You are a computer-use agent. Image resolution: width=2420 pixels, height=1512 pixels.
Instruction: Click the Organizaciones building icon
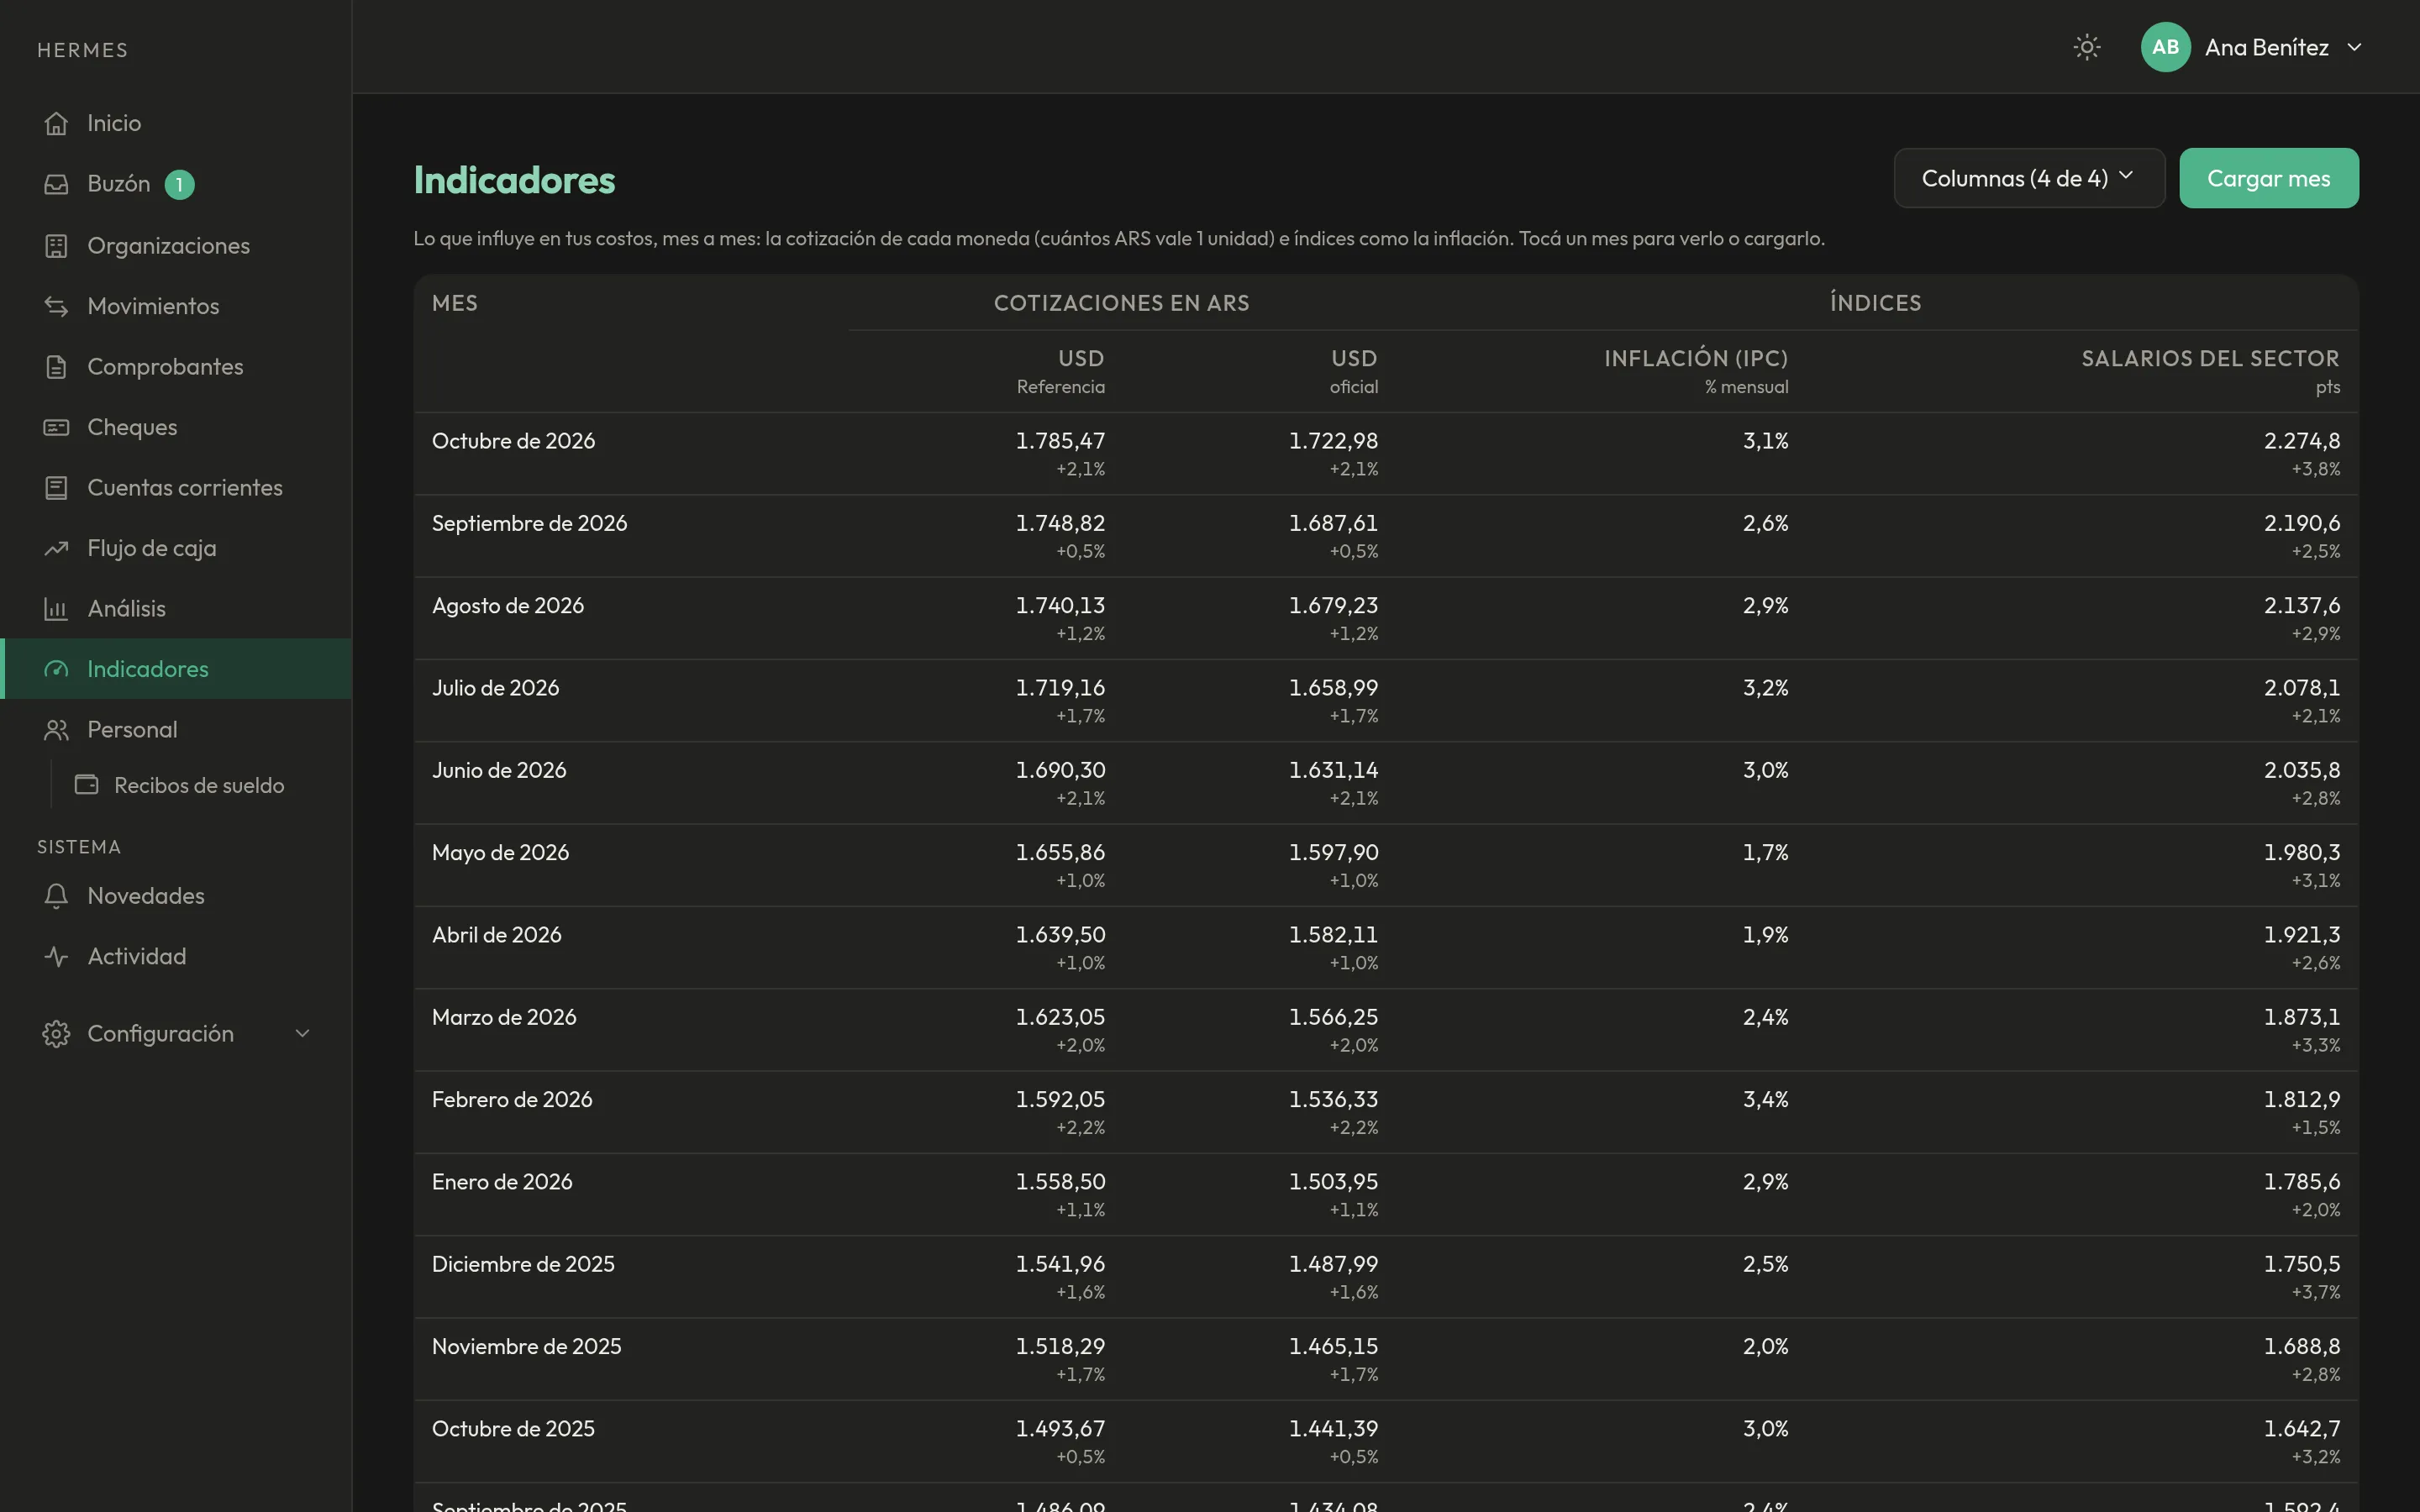(x=56, y=246)
